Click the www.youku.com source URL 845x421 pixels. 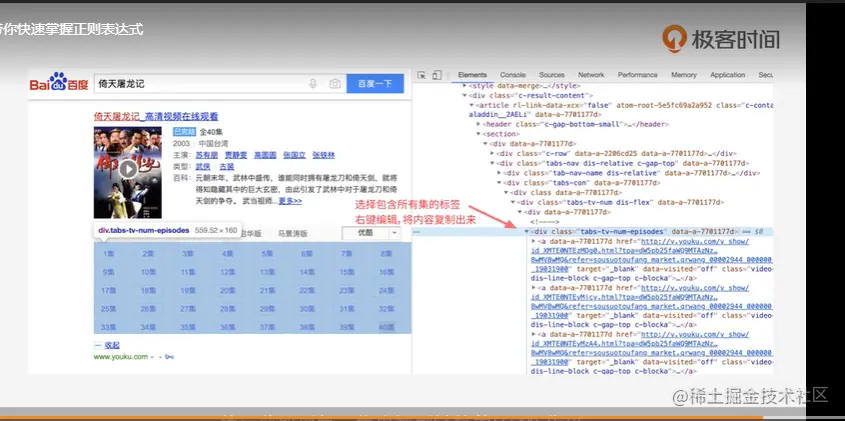121,357
